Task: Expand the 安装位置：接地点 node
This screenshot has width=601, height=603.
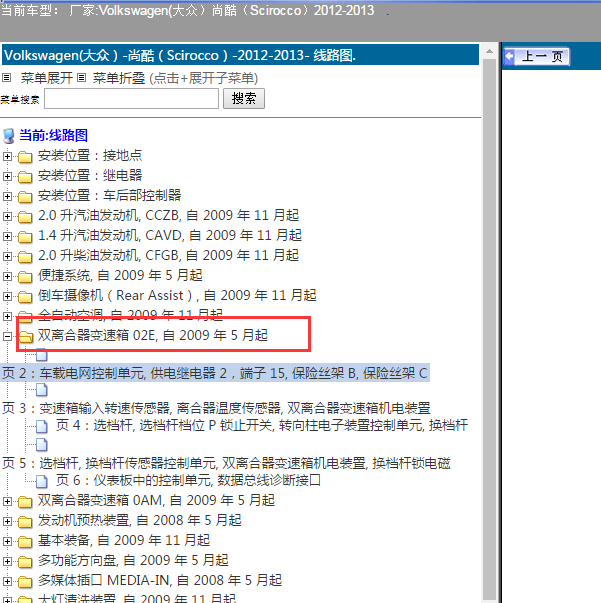Action: click(x=7, y=157)
